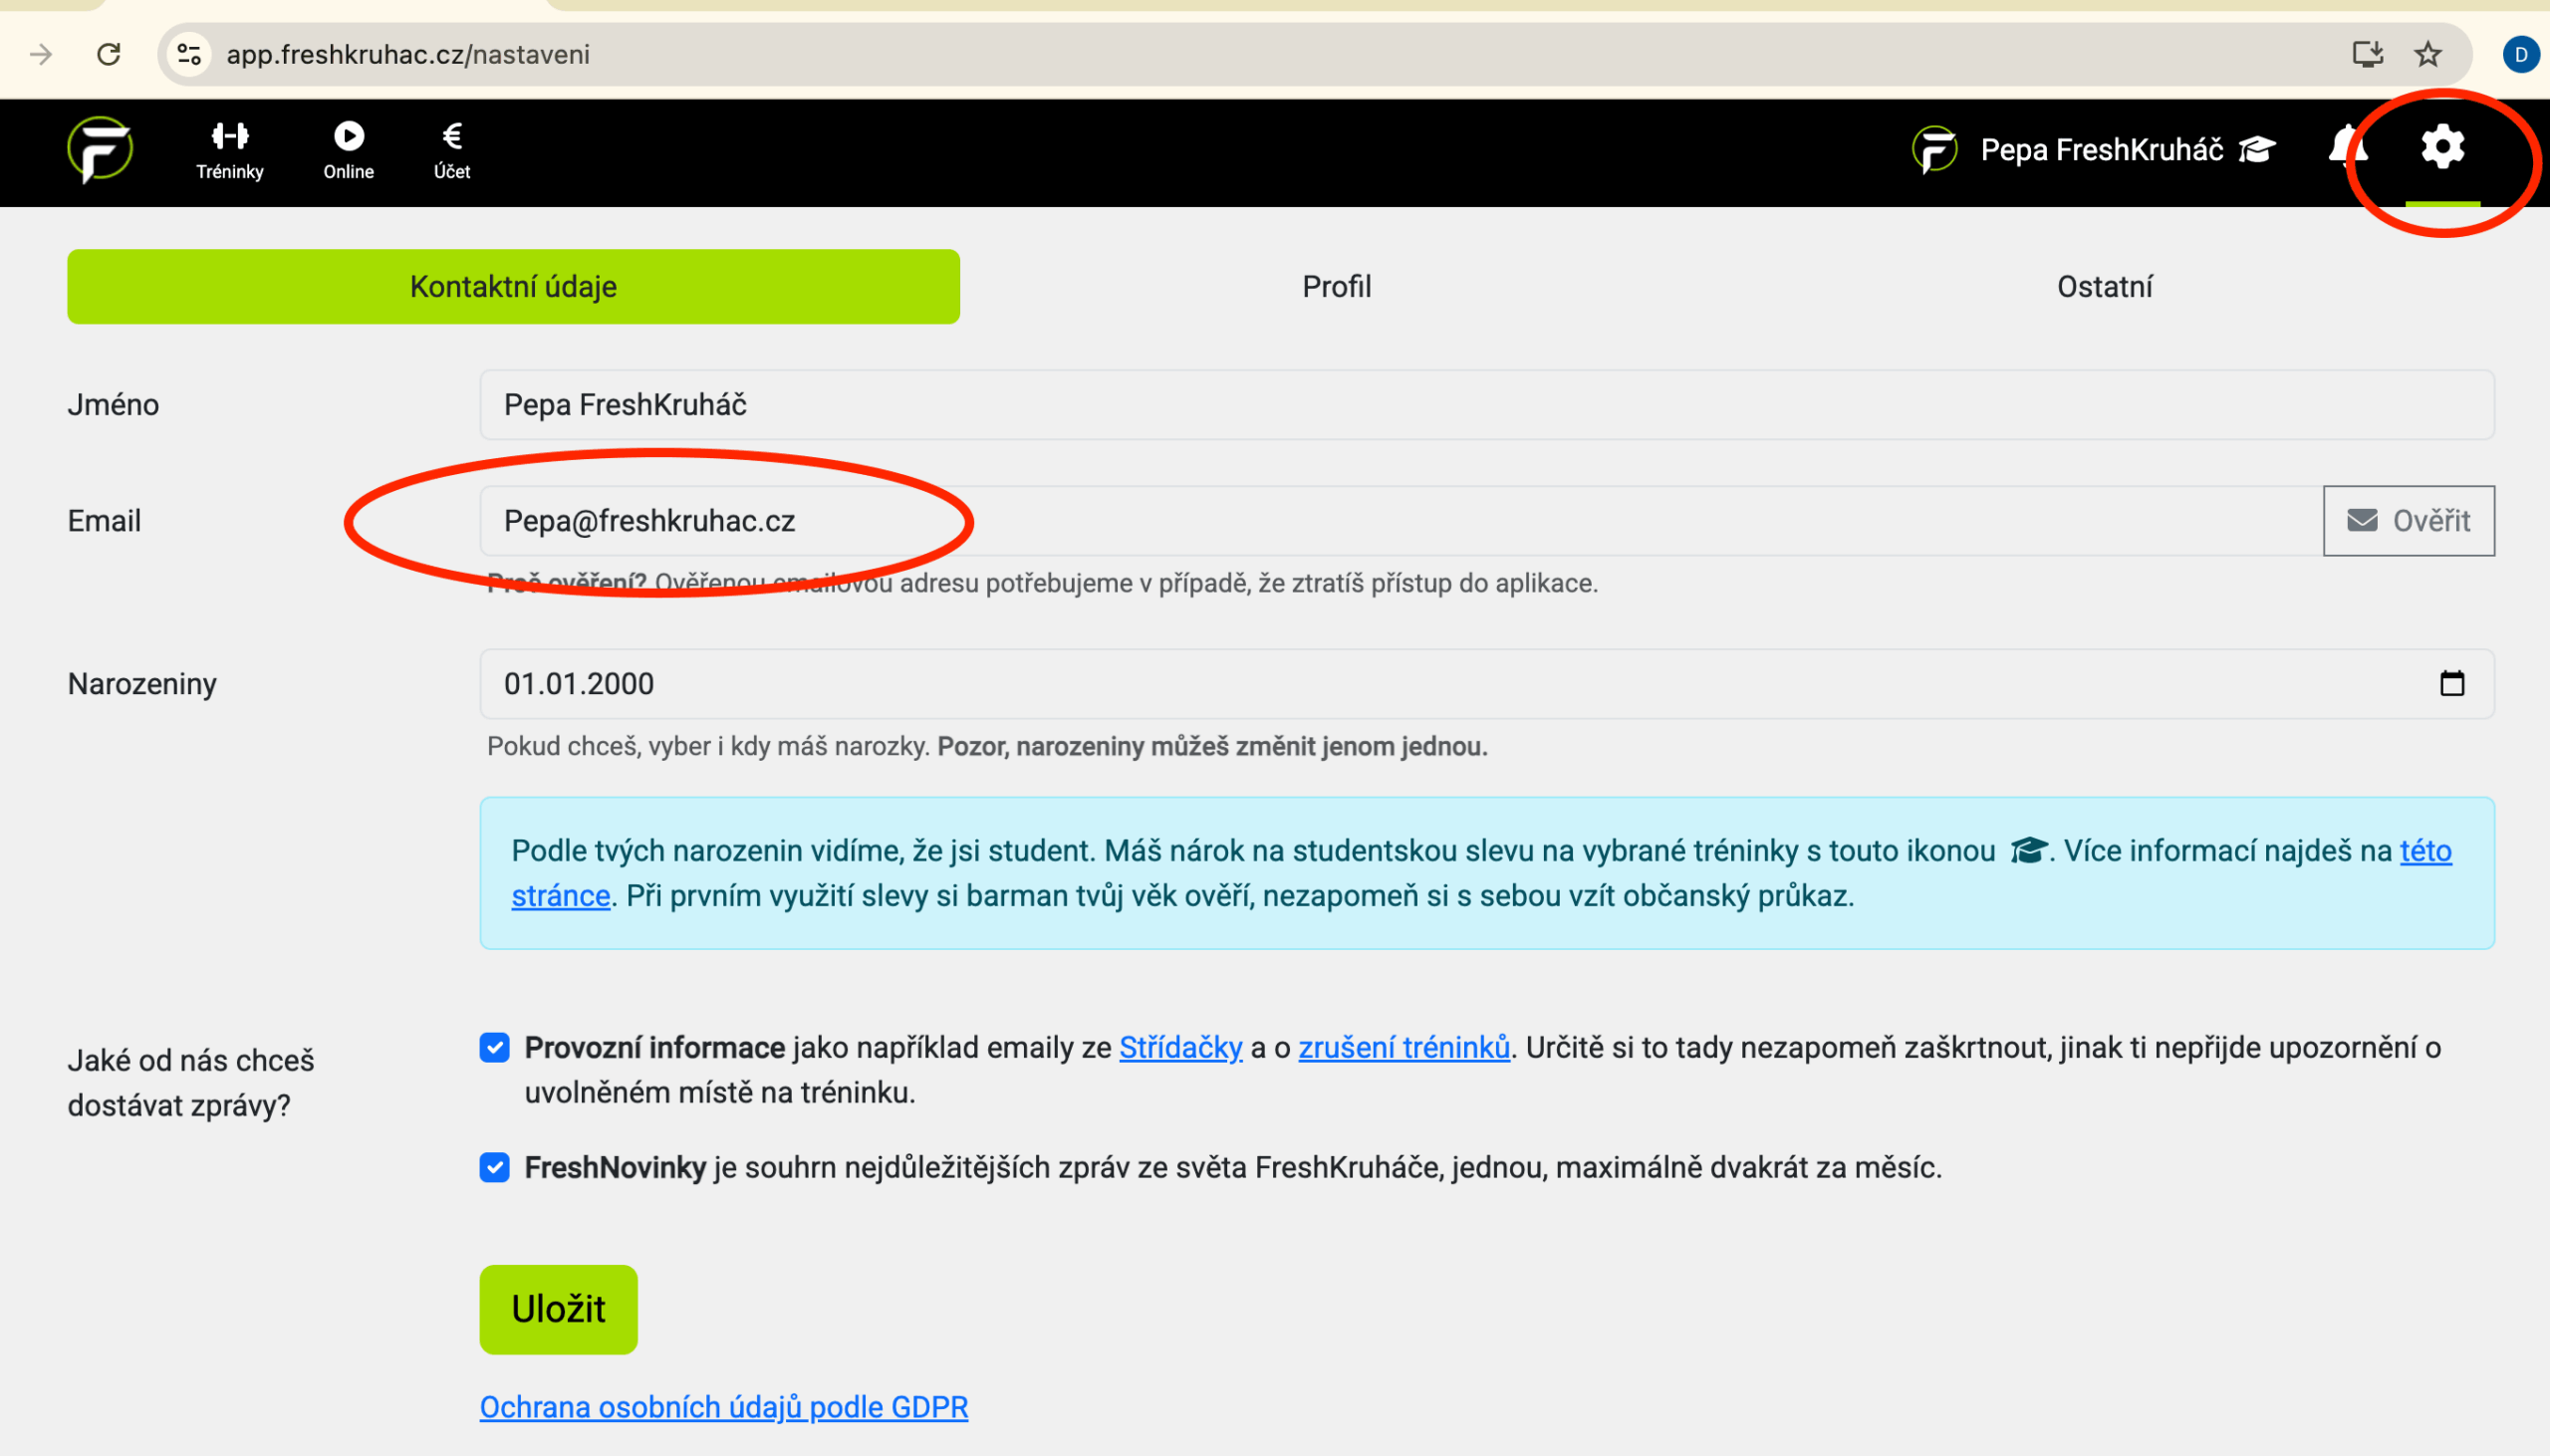Select the Kontaktní údaje tab
Image resolution: width=2550 pixels, height=1456 pixels.
click(513, 287)
